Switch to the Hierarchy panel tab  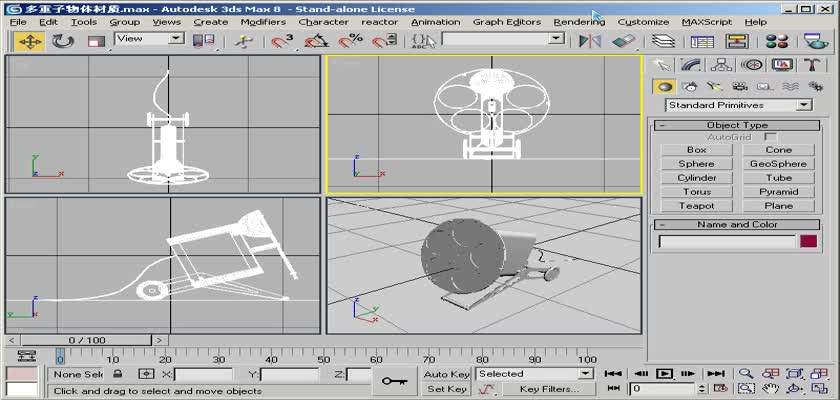coord(720,65)
